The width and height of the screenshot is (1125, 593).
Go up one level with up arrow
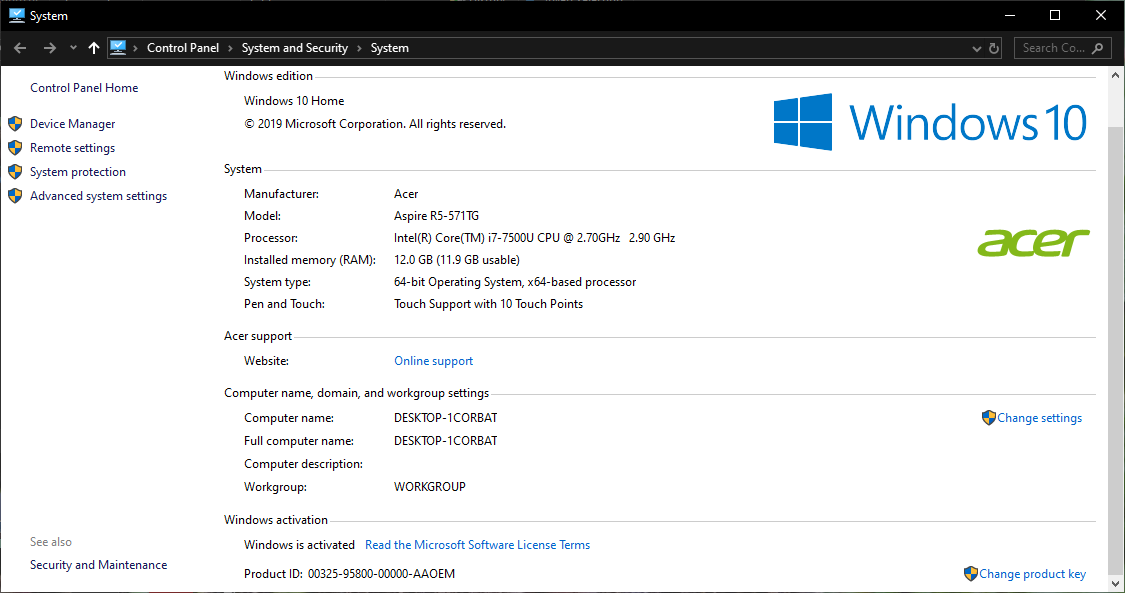pos(94,48)
